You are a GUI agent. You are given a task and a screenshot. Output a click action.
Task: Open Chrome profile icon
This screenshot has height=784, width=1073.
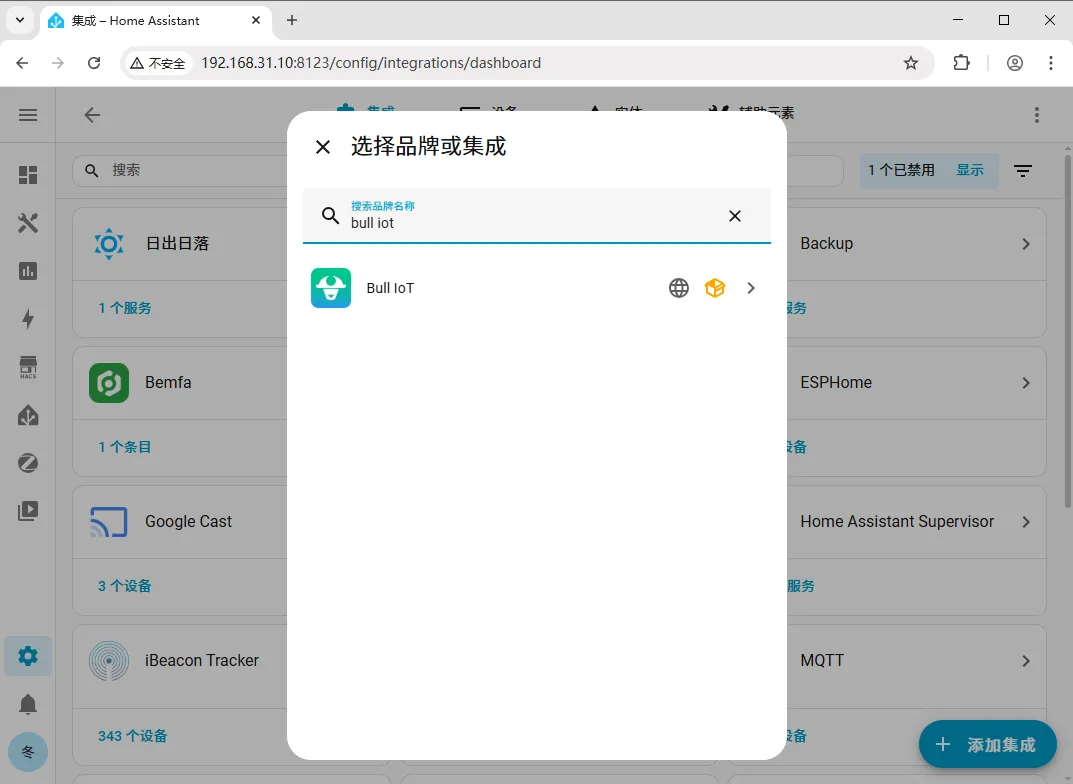(1015, 63)
